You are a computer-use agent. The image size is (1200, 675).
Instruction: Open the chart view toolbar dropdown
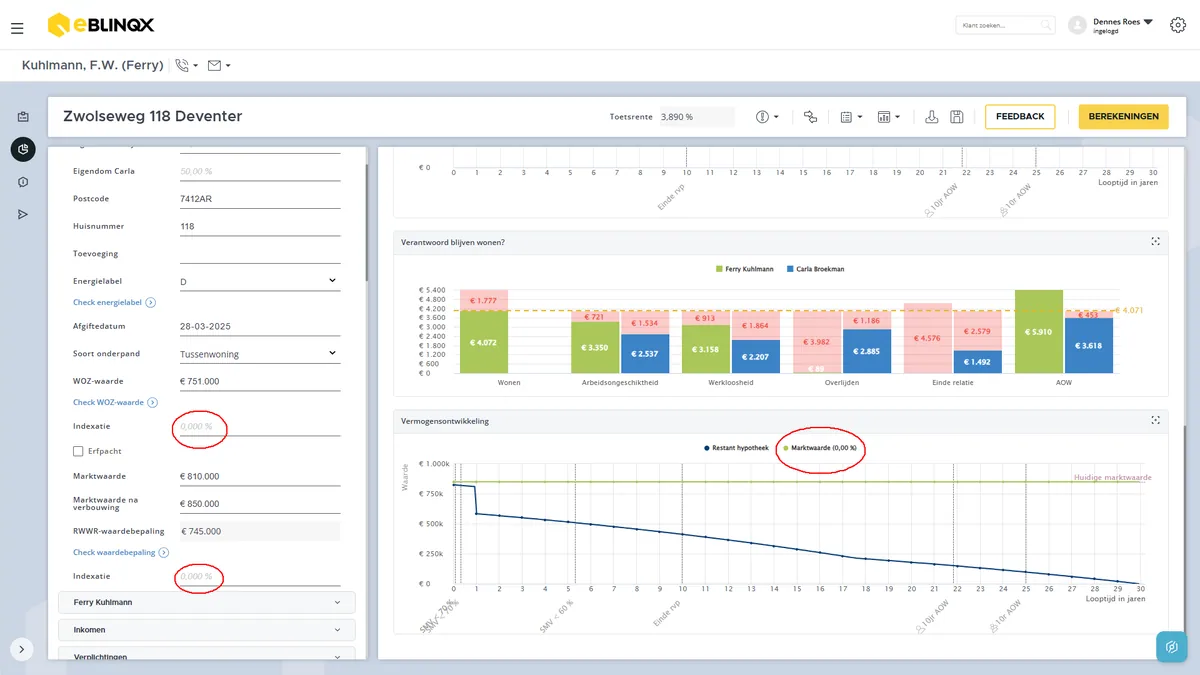888,117
